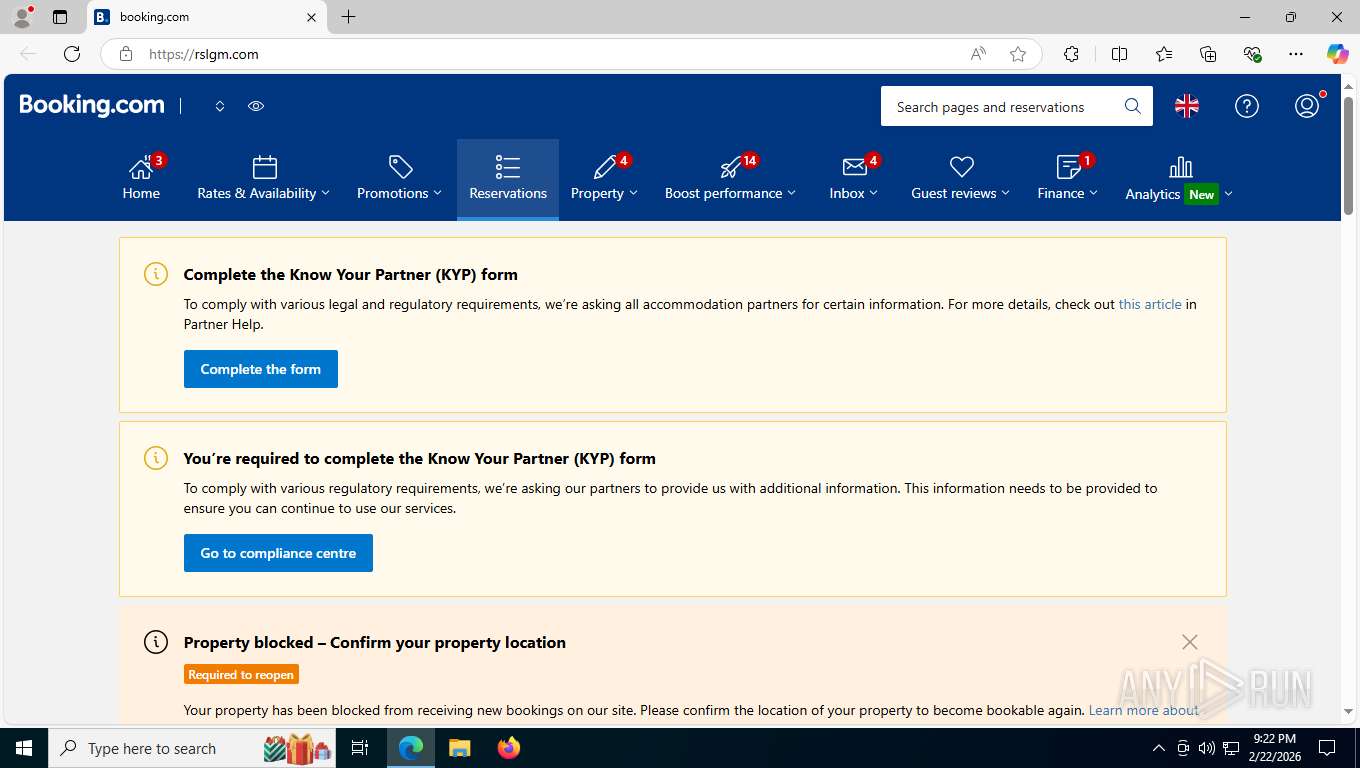Open the 'this article' link
Image resolution: width=1360 pixels, height=768 pixels.
tap(1150, 304)
